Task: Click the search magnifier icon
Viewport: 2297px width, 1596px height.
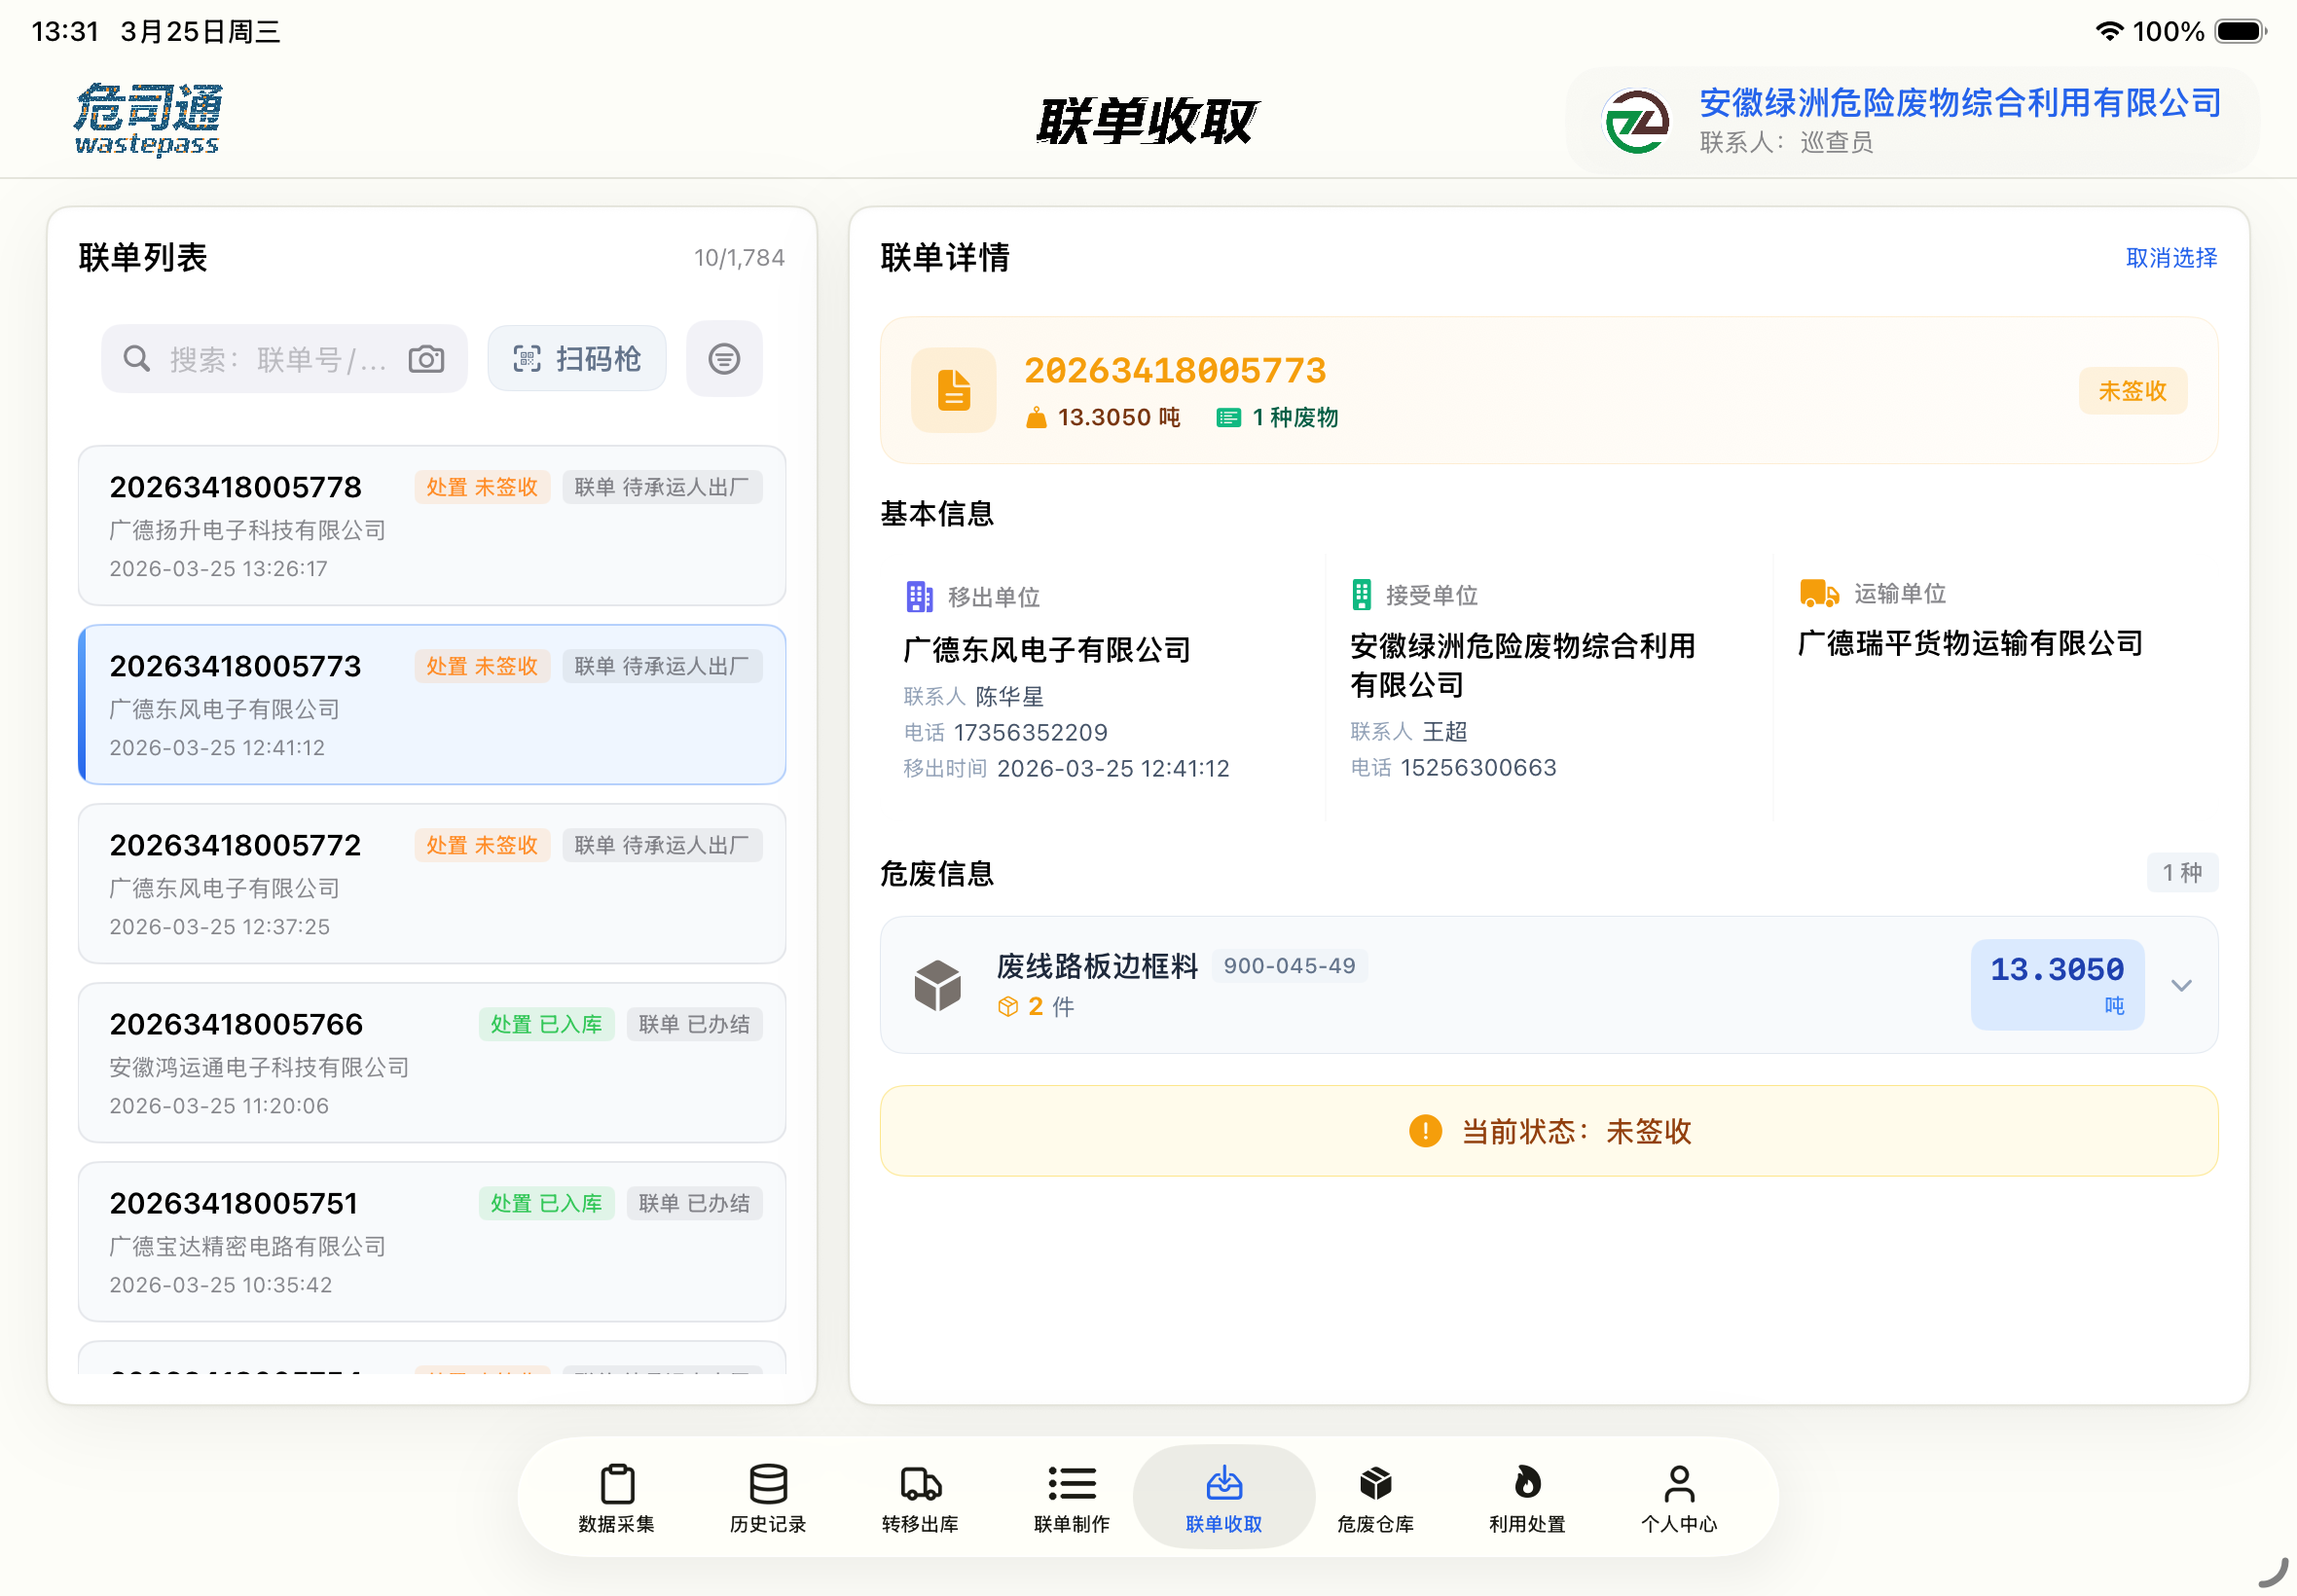Action: [137, 359]
